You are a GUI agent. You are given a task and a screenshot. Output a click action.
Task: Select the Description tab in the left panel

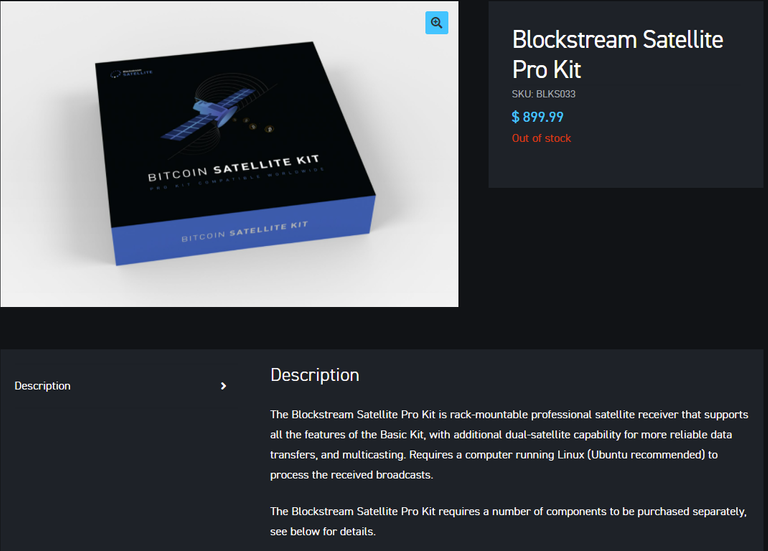click(x=43, y=386)
